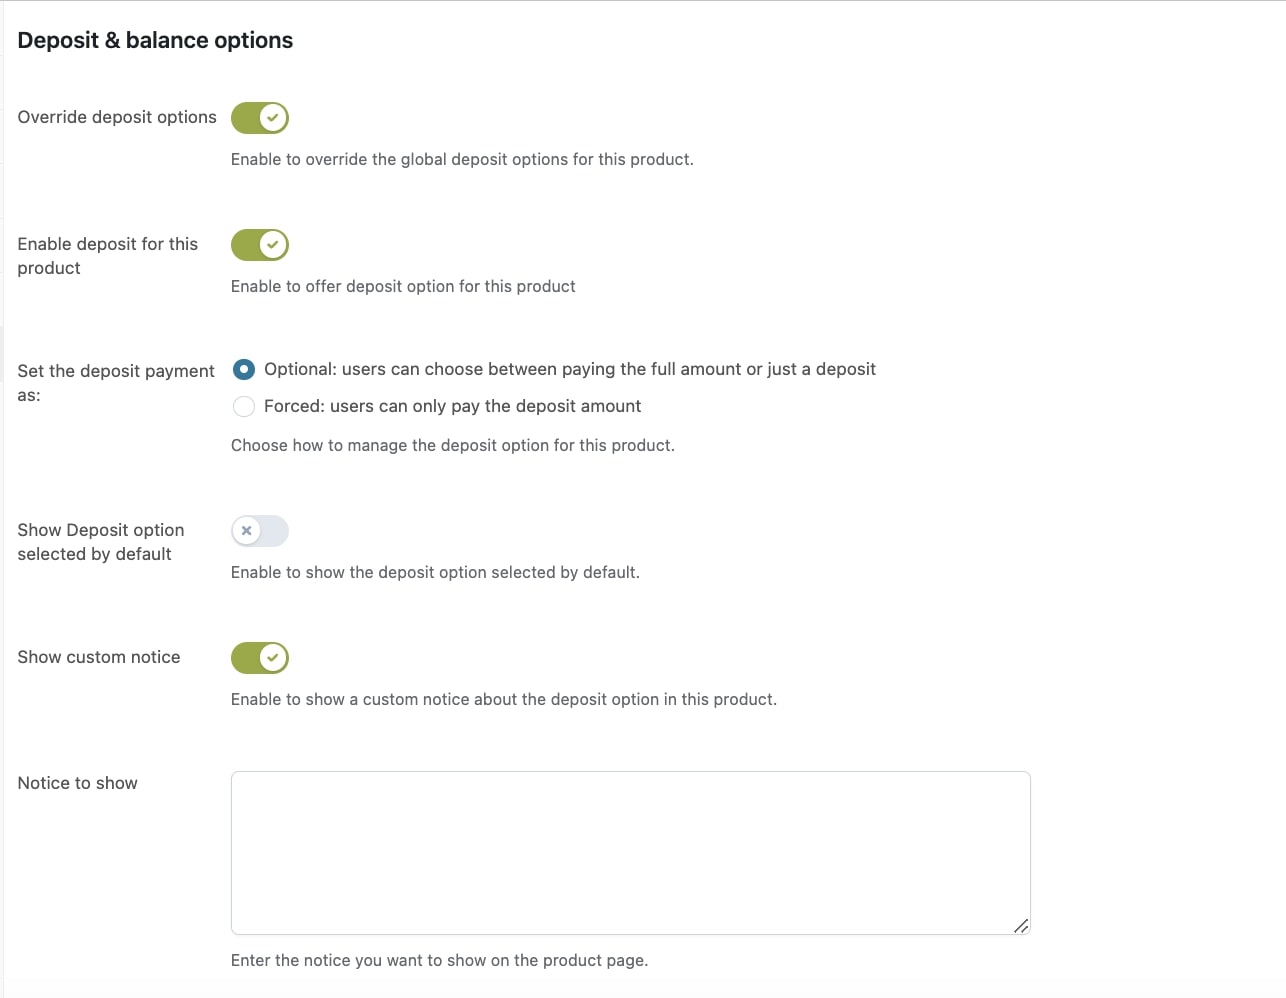Select the Optional deposit payment radio button
The image size is (1286, 998).
coord(244,370)
